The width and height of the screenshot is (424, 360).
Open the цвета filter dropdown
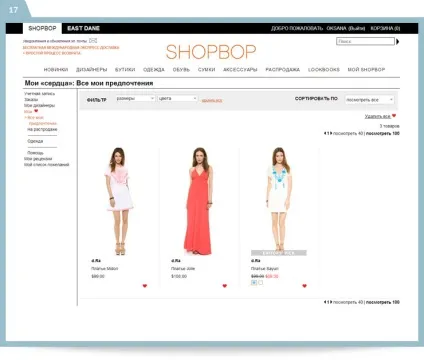tap(178, 99)
